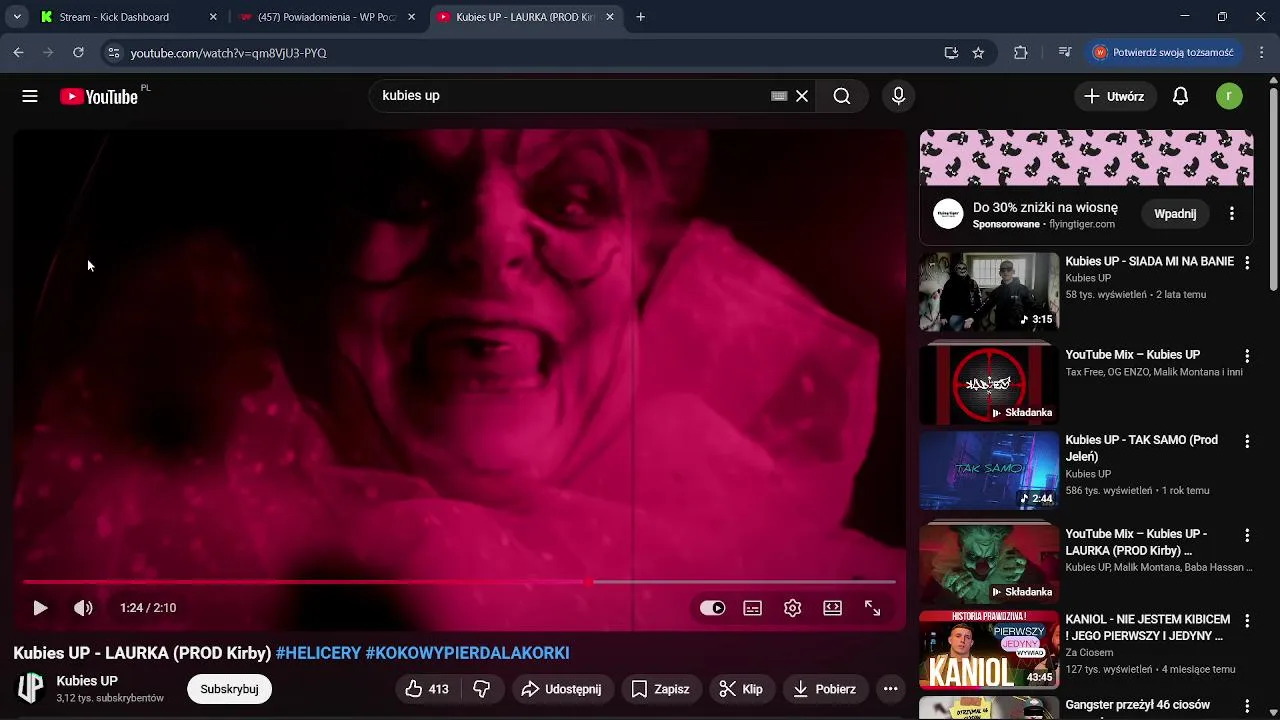Close the Kick Dashboard tab
The height and width of the screenshot is (720, 1280).
(x=213, y=17)
